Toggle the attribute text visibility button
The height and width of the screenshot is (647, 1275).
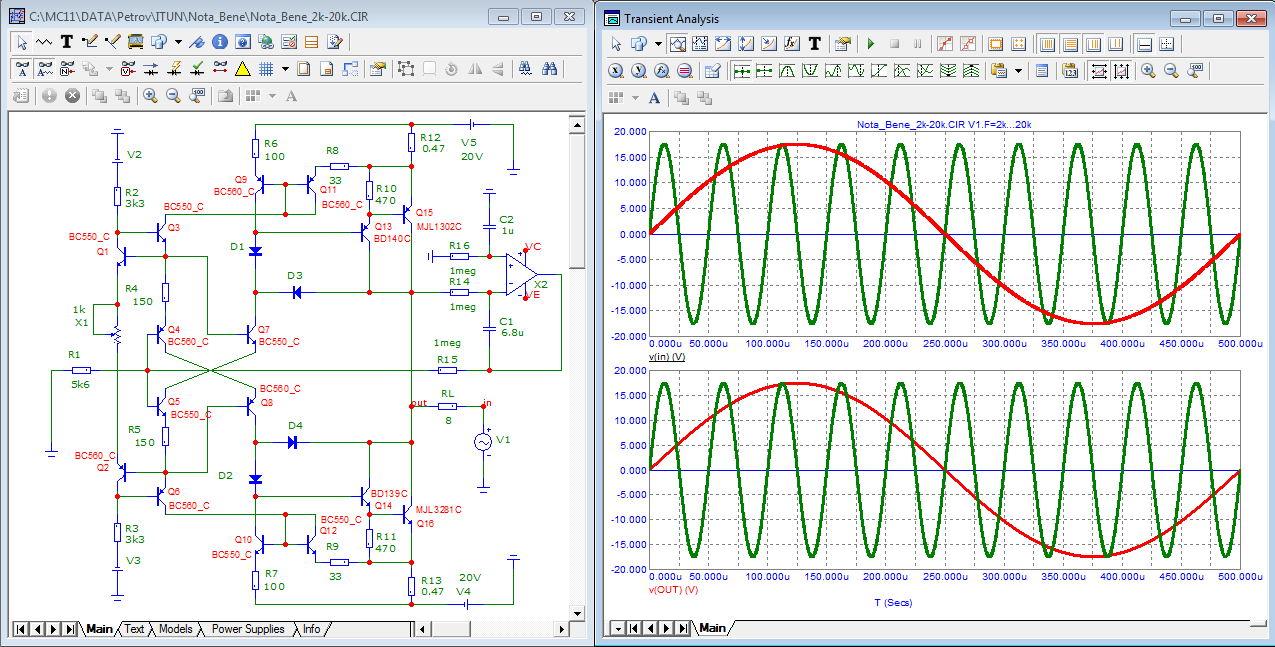(x=21, y=69)
